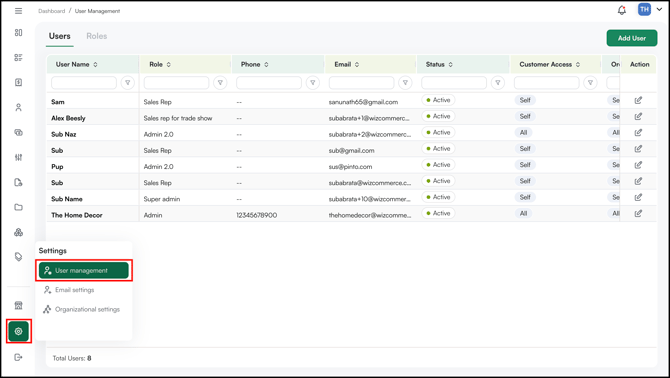Click the Status filter input
The width and height of the screenshot is (670, 378).
[454, 82]
